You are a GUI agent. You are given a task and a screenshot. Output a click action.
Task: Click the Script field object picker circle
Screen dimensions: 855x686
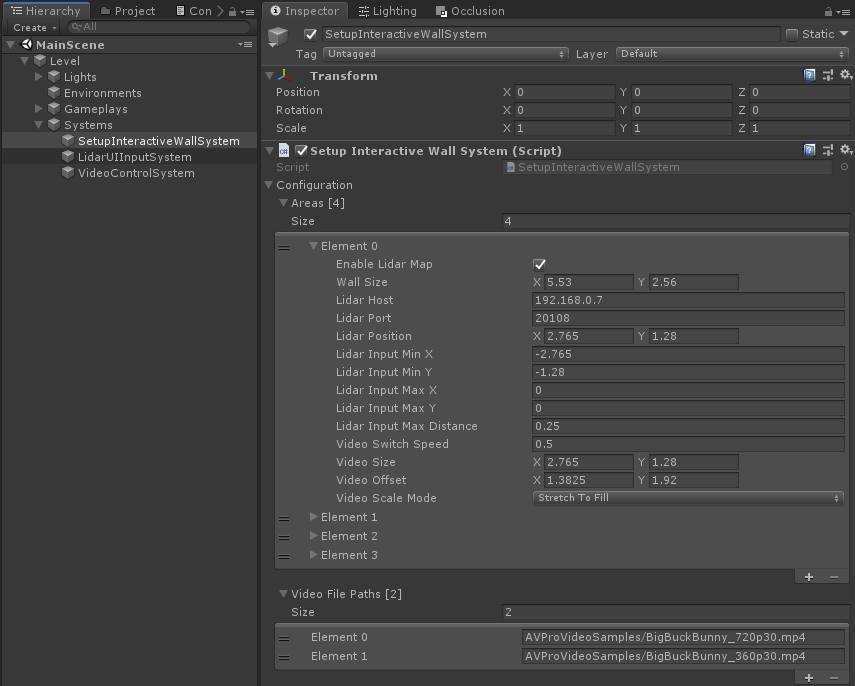click(845, 167)
